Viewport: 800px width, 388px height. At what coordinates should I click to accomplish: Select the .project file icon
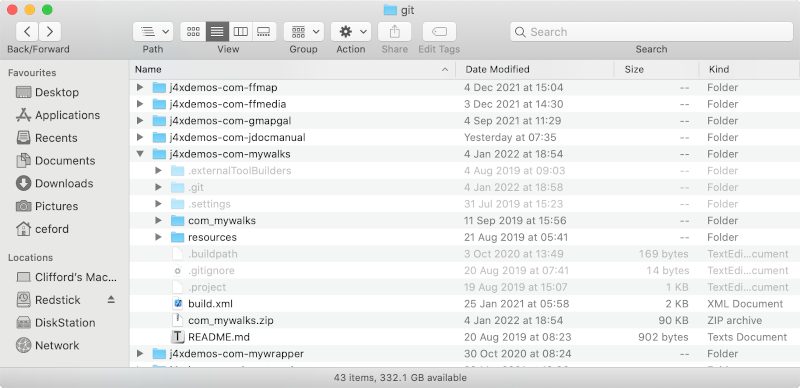pos(178,287)
